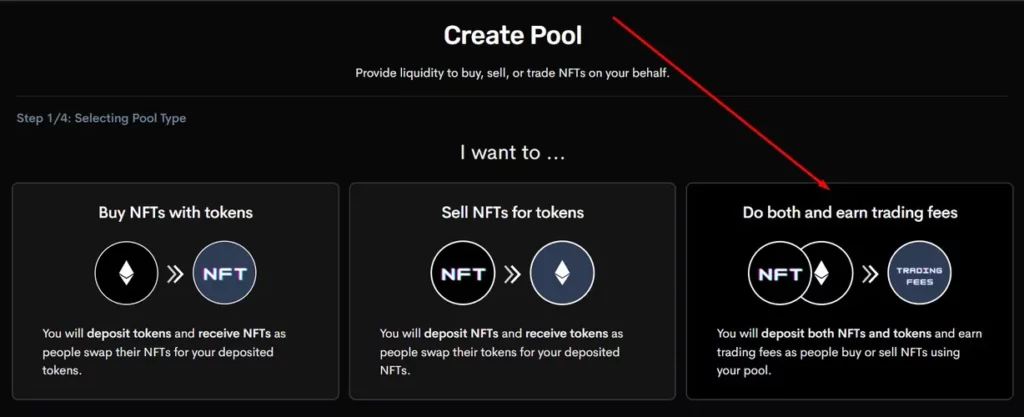1024x417 pixels.
Task: Click the Create Pool page title
Action: (x=513, y=35)
